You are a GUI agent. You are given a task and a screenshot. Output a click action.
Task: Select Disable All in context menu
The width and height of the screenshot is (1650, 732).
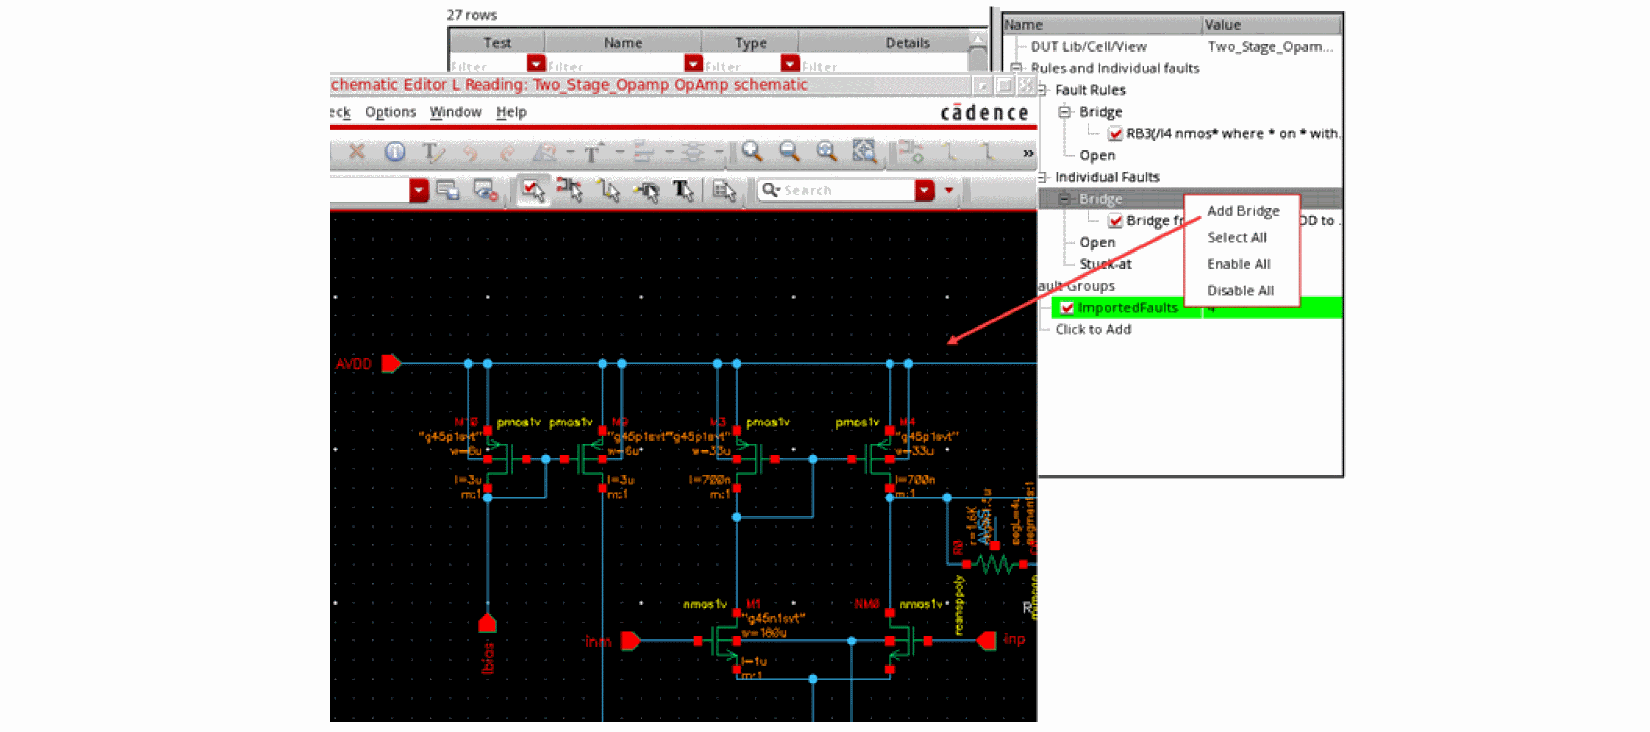point(1240,291)
